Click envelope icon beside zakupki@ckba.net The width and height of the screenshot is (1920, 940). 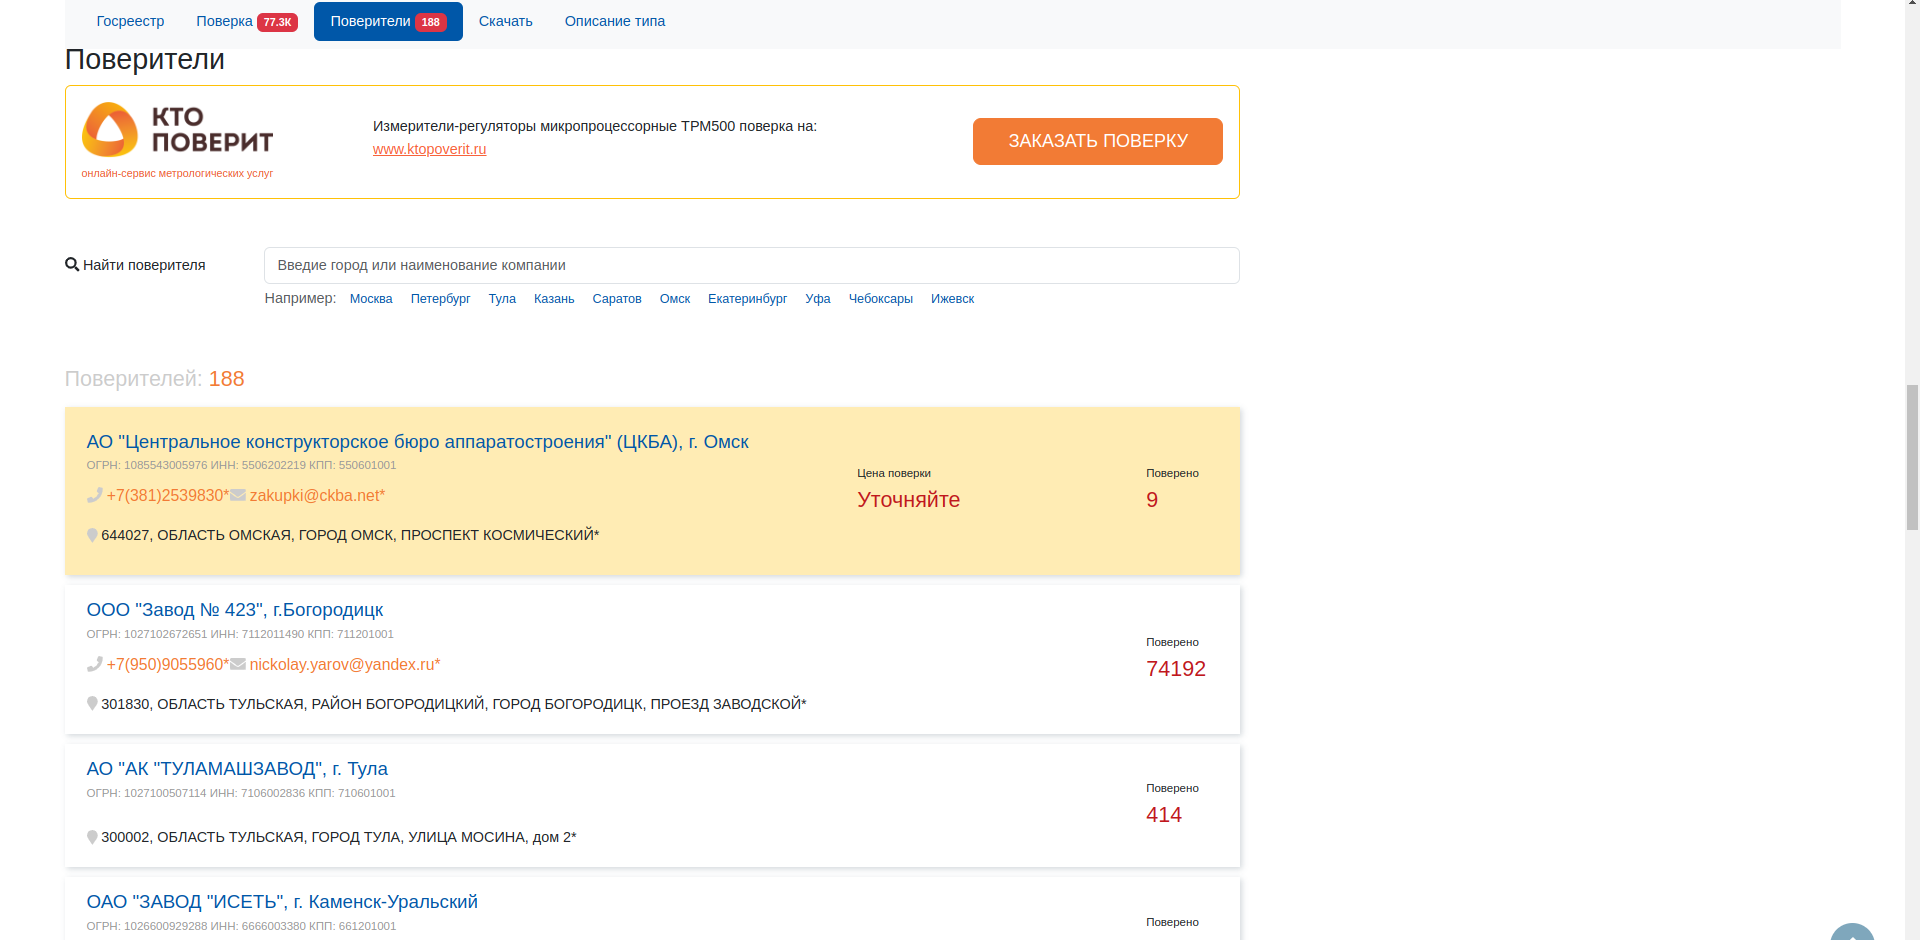coord(238,496)
